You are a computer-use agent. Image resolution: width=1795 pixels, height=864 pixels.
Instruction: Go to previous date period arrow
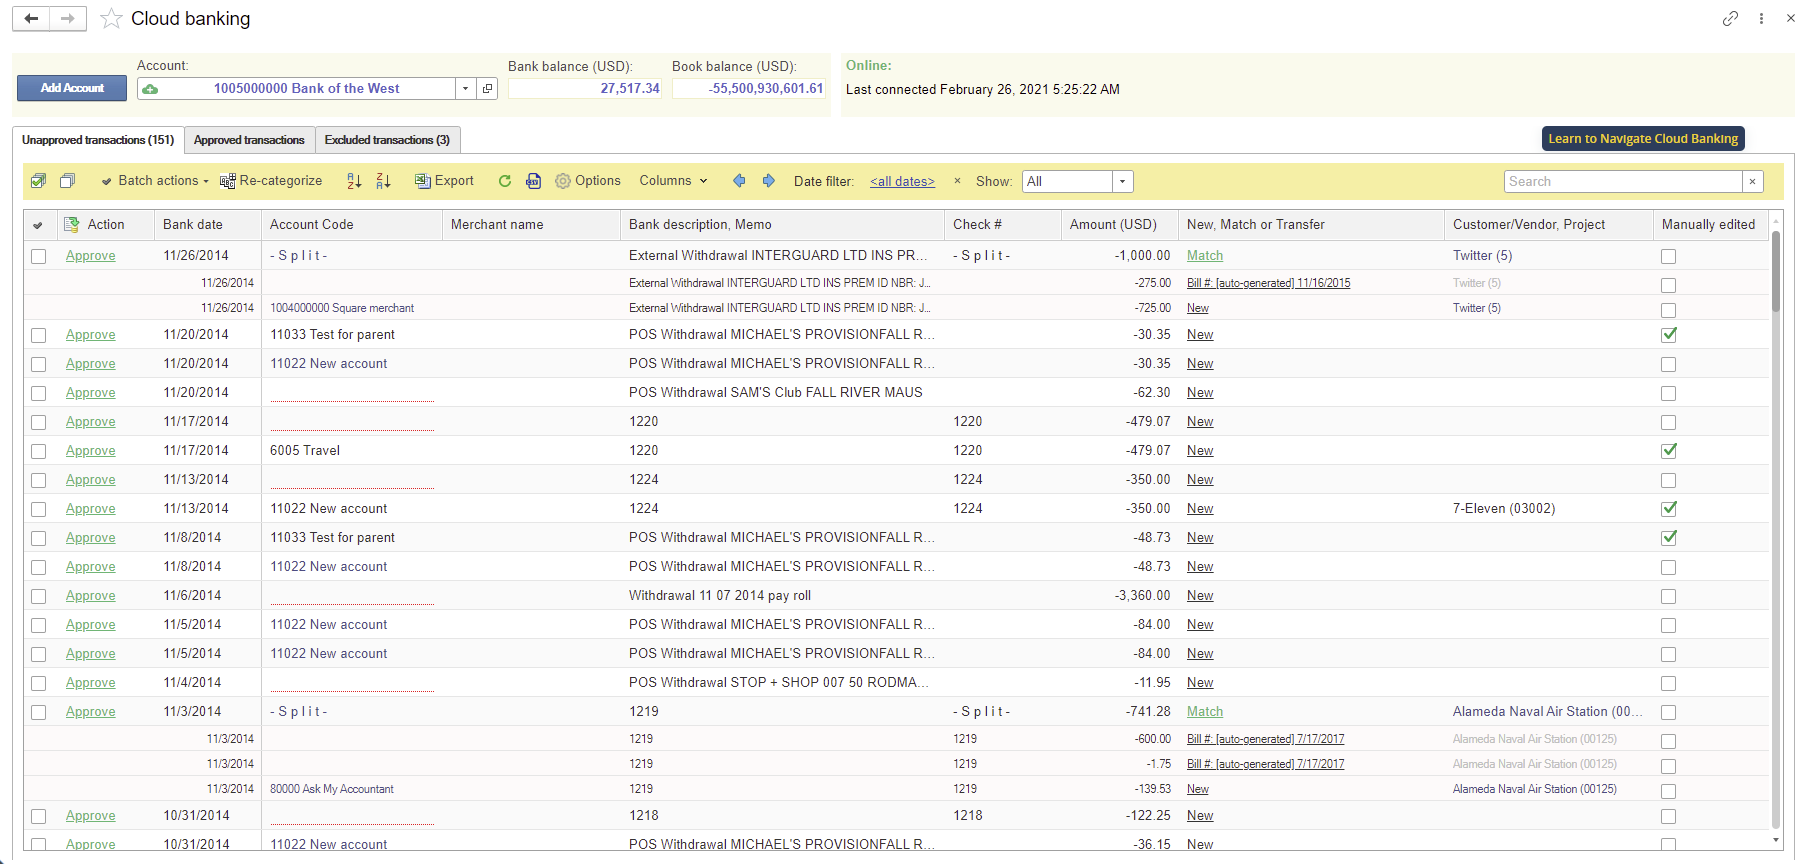point(739,181)
